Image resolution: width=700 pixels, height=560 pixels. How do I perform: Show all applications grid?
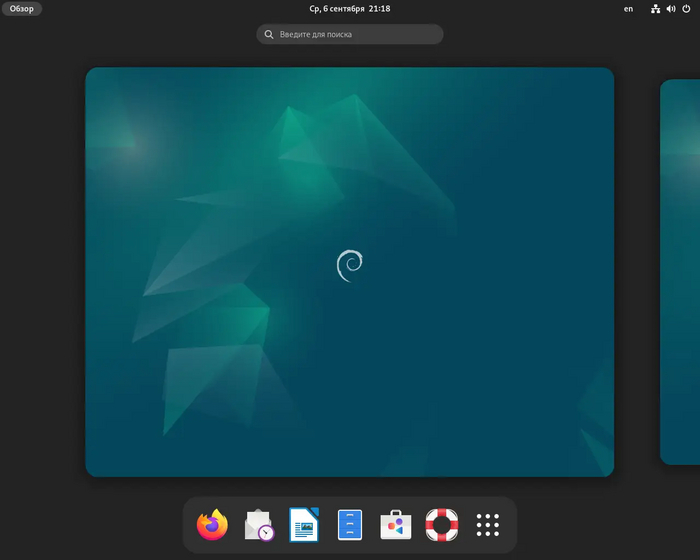coord(488,525)
